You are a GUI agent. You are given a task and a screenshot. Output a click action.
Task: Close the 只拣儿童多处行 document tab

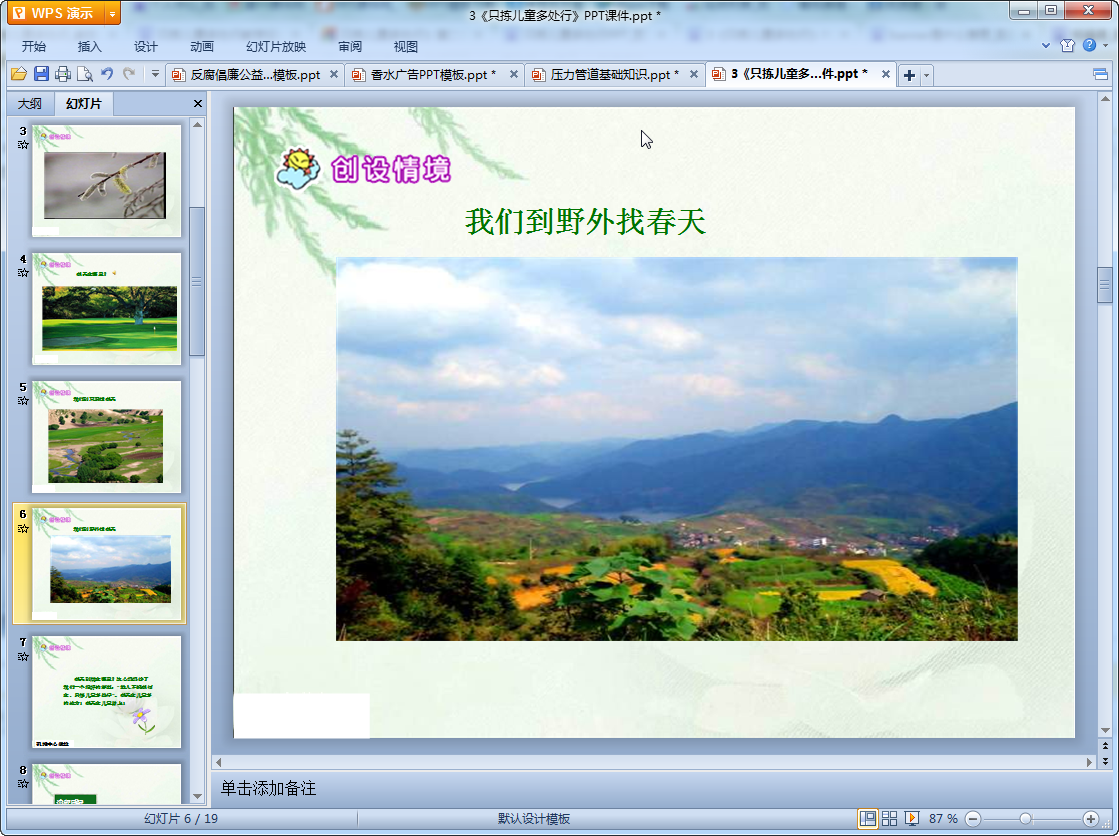[885, 74]
